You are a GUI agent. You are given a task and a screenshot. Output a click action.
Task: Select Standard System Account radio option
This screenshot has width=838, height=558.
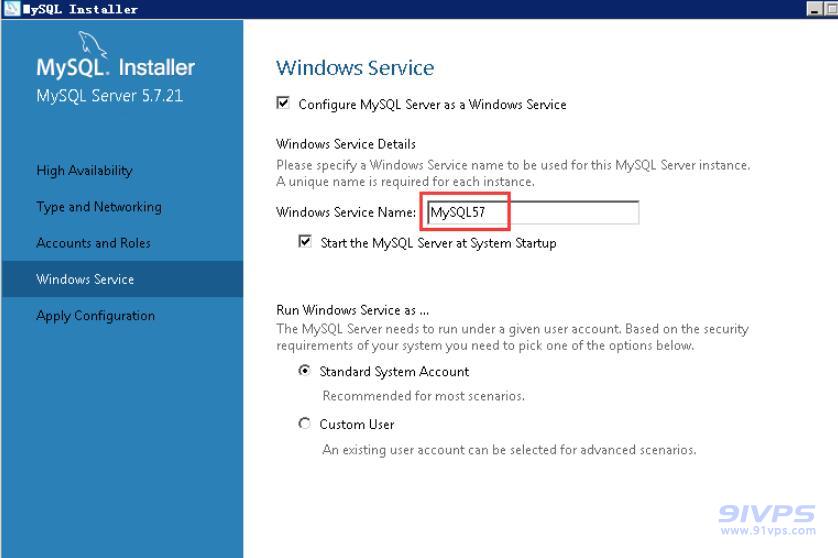tap(305, 370)
